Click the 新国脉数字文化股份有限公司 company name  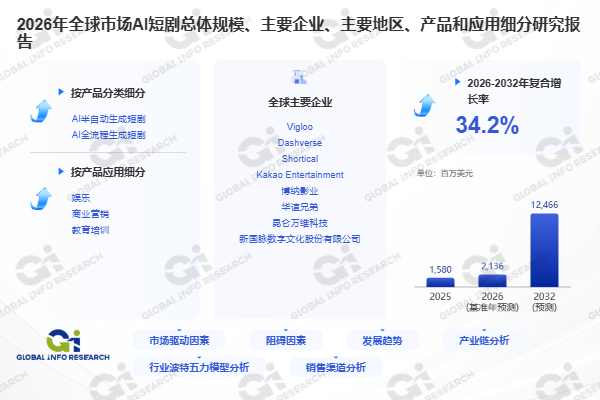300,239
